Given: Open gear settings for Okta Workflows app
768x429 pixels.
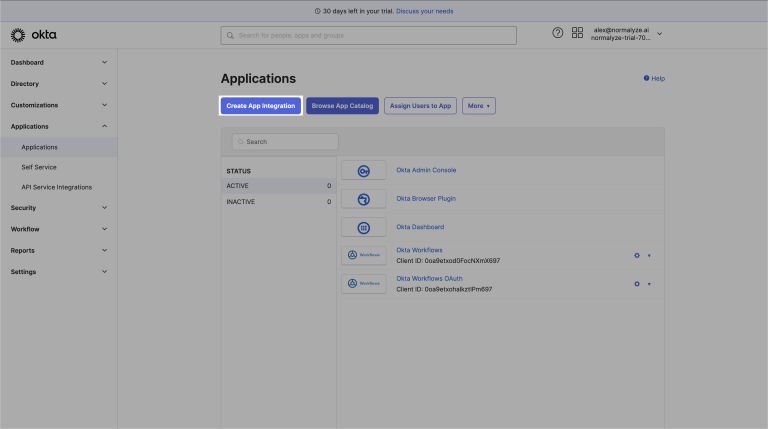Looking at the screenshot, I should click(637, 255).
